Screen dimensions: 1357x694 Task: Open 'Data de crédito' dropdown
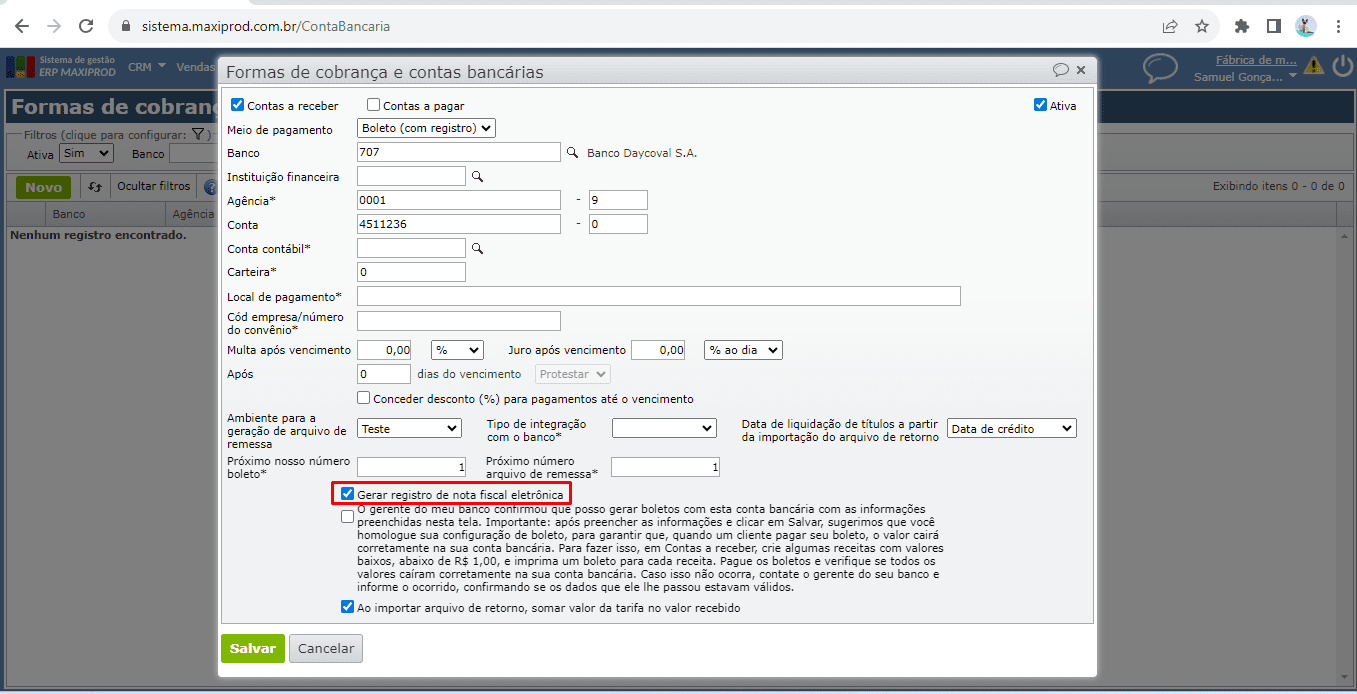click(1011, 428)
